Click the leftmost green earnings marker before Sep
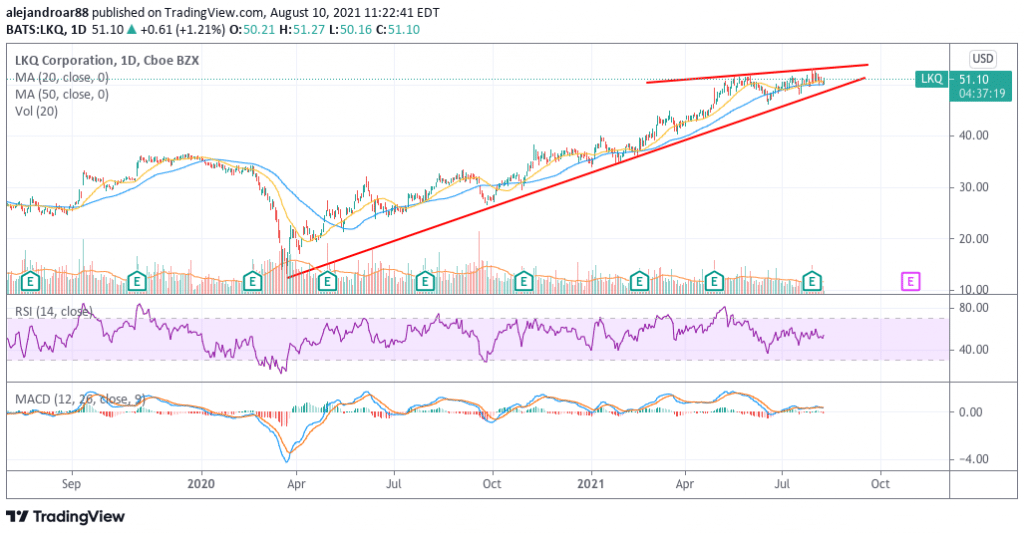The width and height of the screenshot is (1024, 535). point(30,282)
